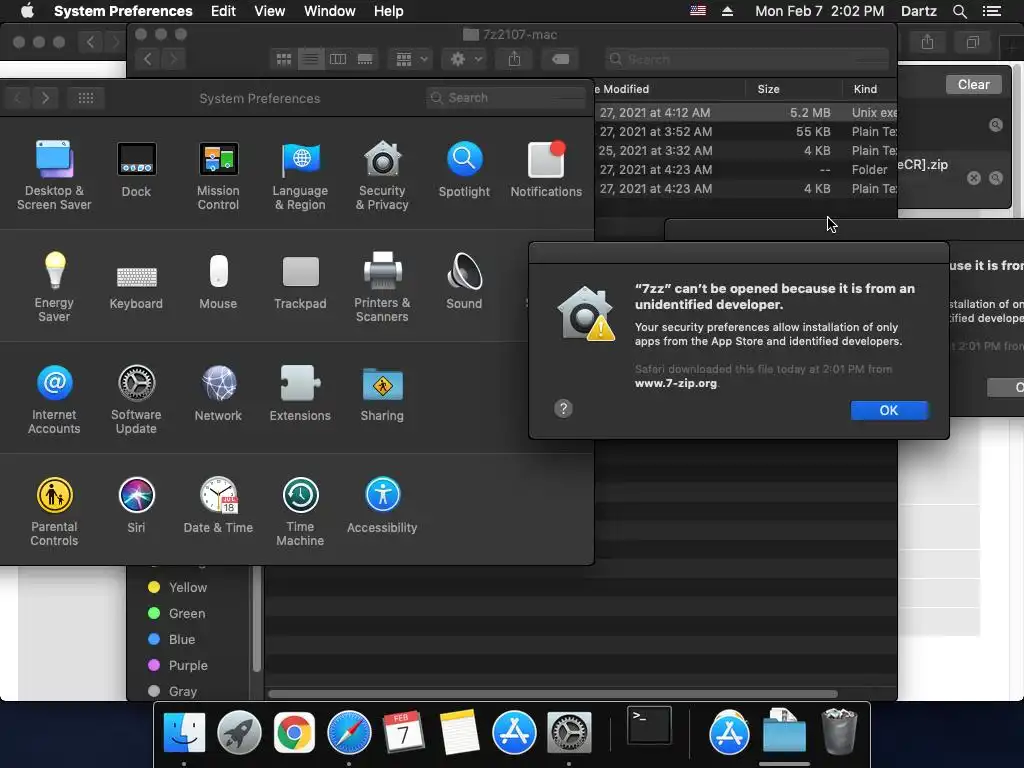
Task: Open Printers & Scanners preferences
Action: 382,287
